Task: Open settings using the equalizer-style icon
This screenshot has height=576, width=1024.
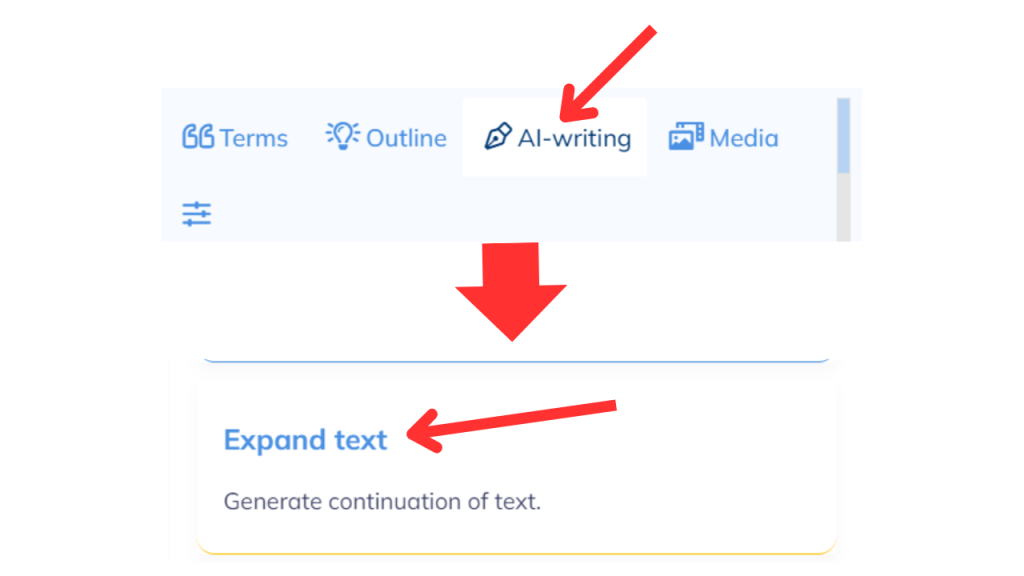Action: [197, 213]
